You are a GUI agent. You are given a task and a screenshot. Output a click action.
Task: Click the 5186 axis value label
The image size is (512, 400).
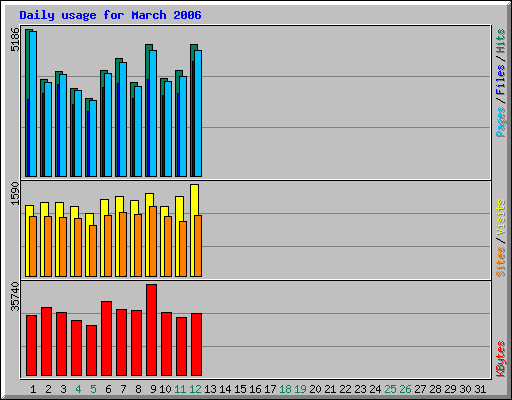click(15, 40)
